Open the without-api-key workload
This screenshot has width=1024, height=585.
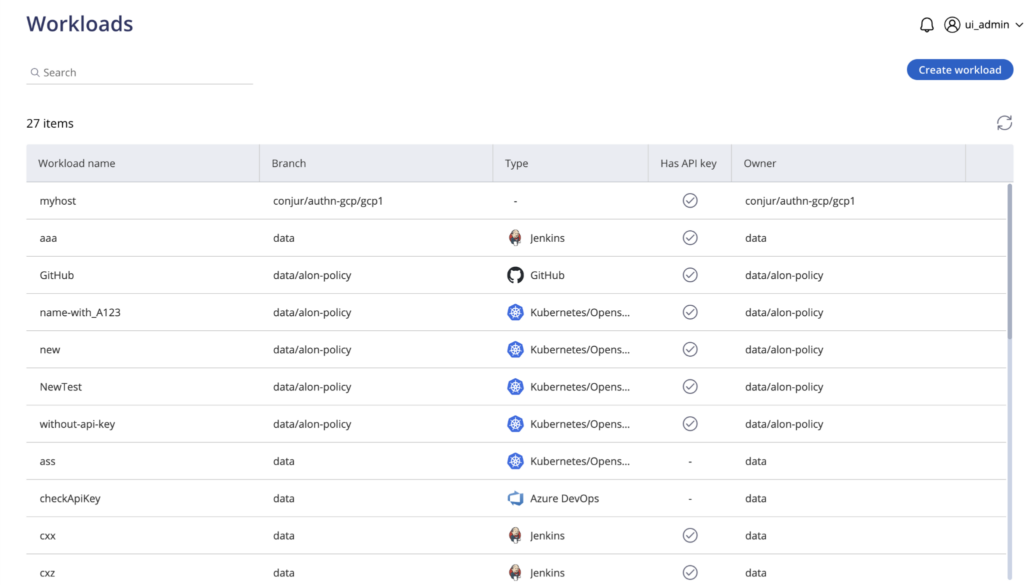(x=77, y=424)
